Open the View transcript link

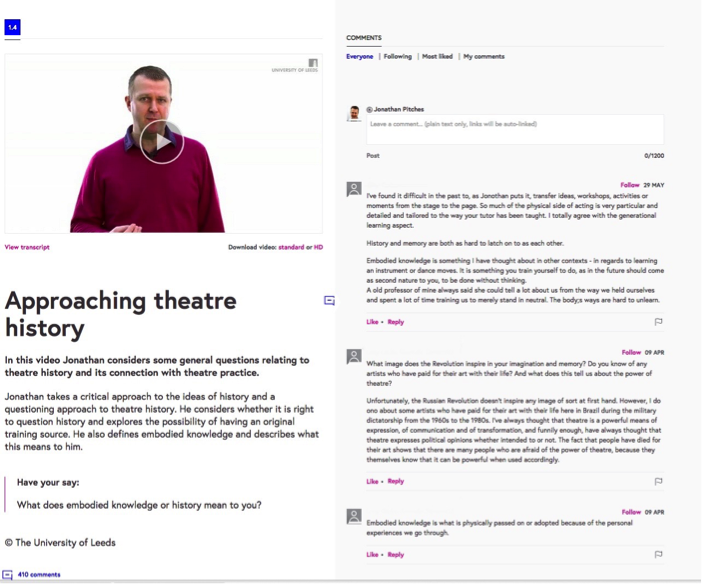(x=27, y=247)
